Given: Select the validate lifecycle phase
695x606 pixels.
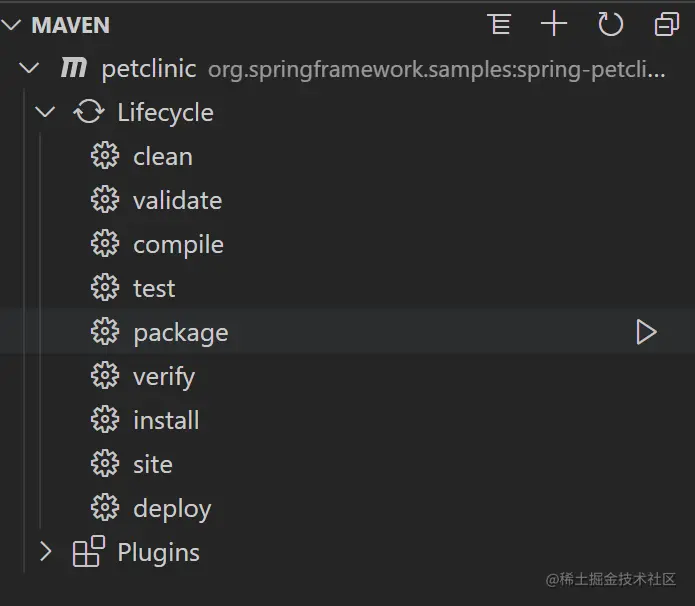Looking at the screenshot, I should pyautogui.click(x=178, y=201).
